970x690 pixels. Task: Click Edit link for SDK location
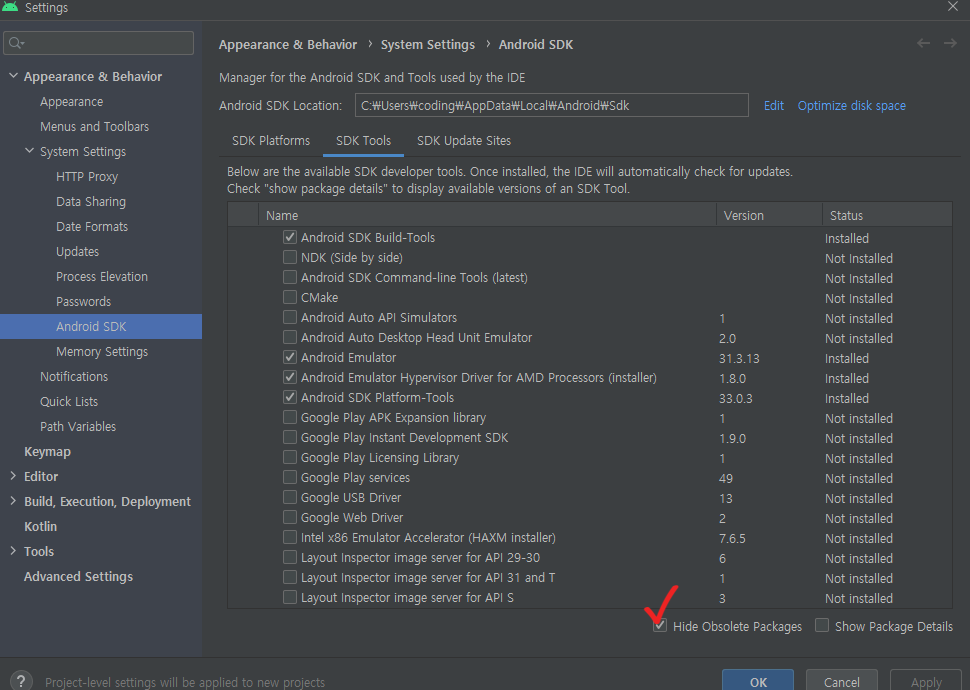click(x=773, y=105)
